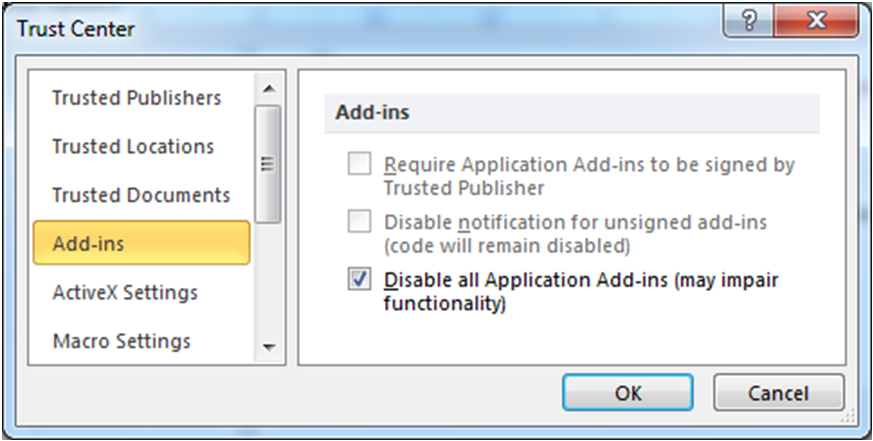
Task: Enable Require Application Add-ins to be signed
Action: tap(359, 165)
